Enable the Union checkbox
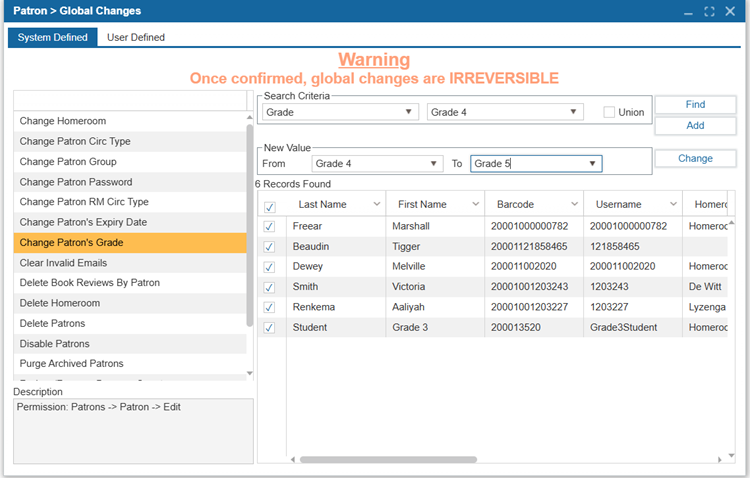Screen dimensions: 750x478 (609, 113)
